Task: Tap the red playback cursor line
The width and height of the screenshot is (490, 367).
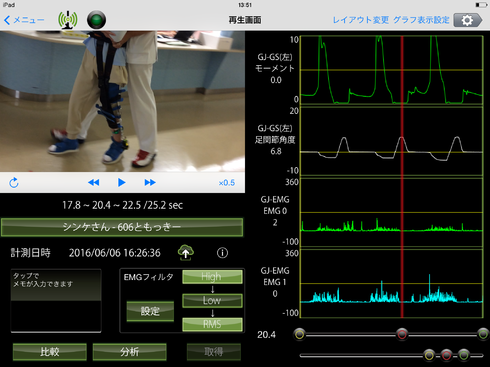Action: coord(402,177)
